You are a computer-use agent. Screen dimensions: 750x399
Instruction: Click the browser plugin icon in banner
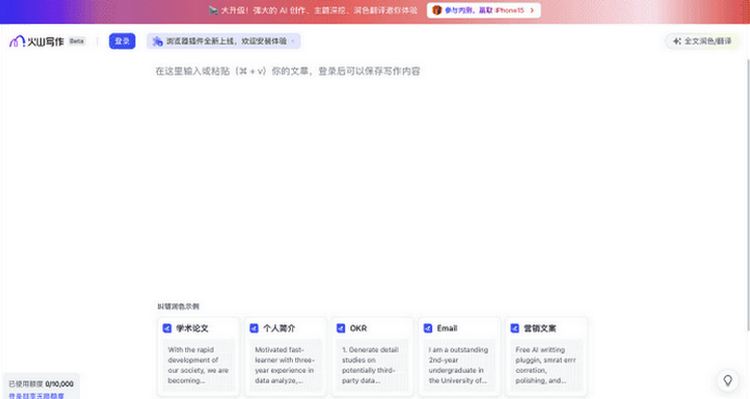[x=157, y=42]
